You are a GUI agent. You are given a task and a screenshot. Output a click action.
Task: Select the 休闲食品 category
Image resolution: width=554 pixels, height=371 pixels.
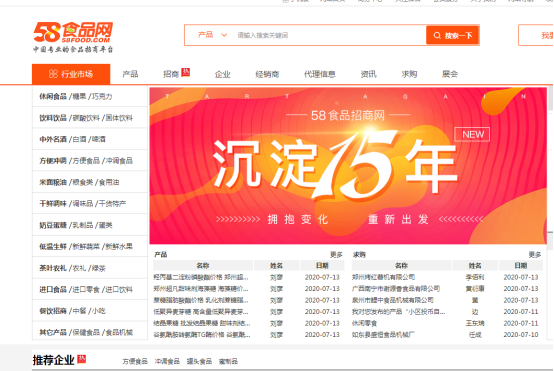tap(53, 96)
